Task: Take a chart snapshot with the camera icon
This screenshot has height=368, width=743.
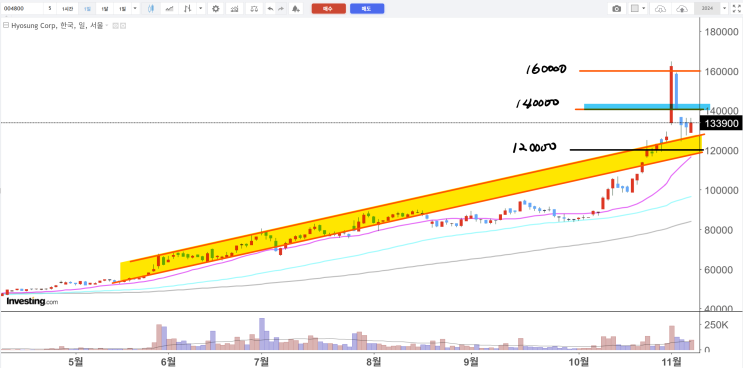Action: 616,9
